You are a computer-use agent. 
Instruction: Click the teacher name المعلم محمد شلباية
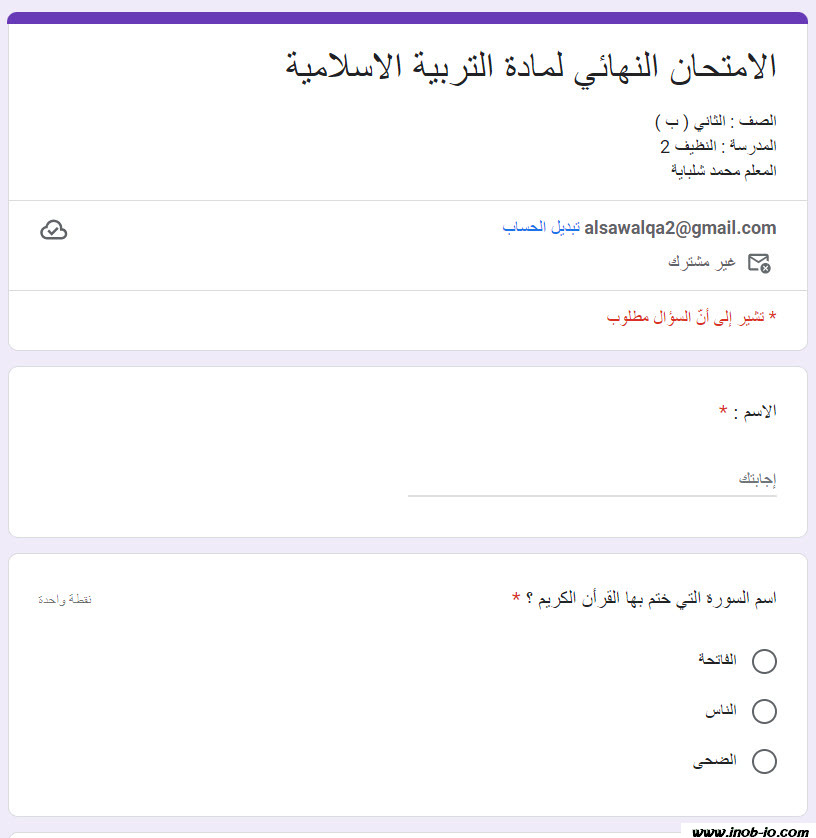pyautogui.click(x=723, y=170)
